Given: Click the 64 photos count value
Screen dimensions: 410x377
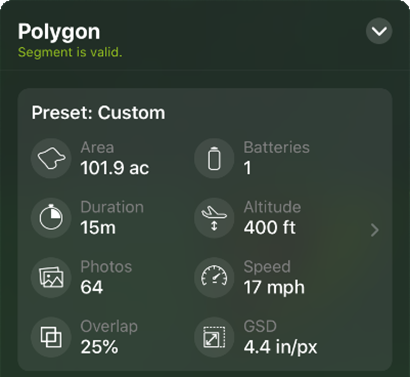Looking at the screenshot, I should click(92, 287).
